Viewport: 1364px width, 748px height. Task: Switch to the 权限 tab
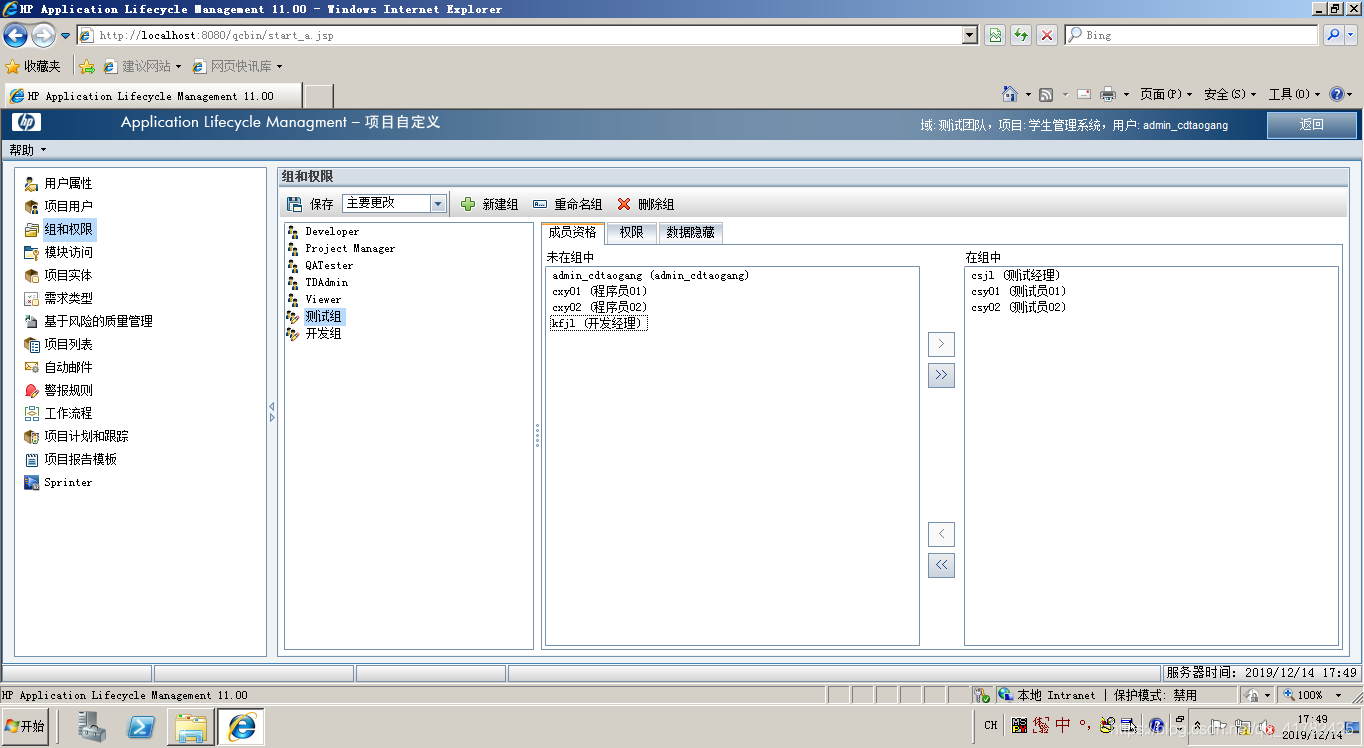coord(631,232)
